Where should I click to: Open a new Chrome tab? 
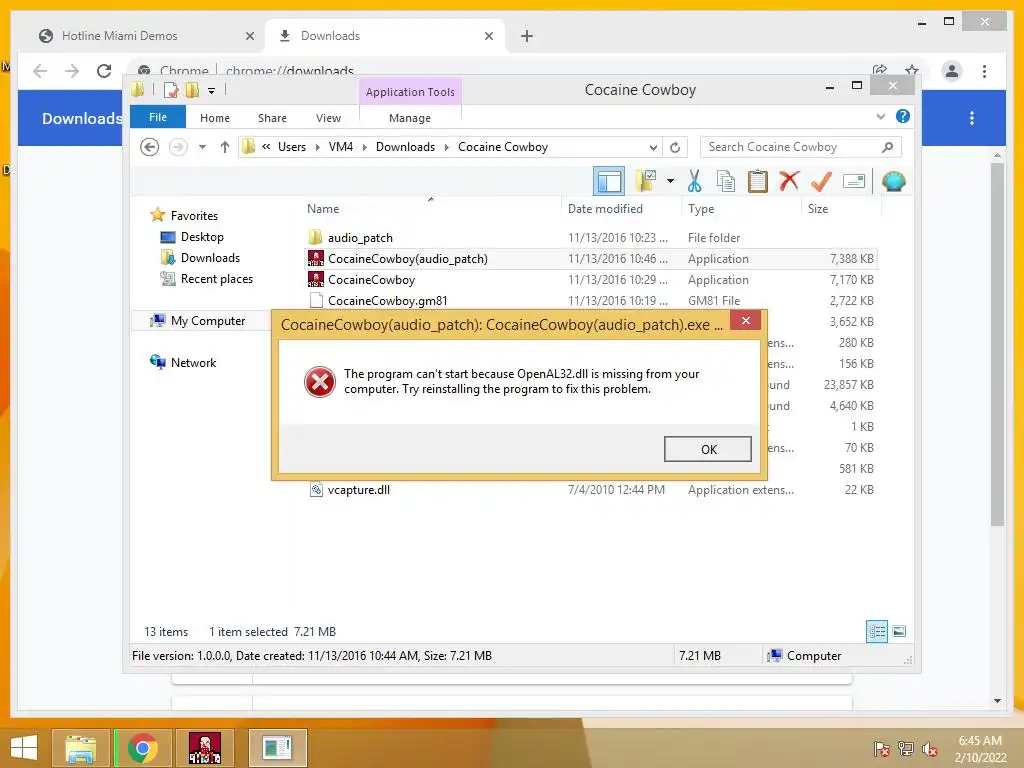(x=527, y=36)
